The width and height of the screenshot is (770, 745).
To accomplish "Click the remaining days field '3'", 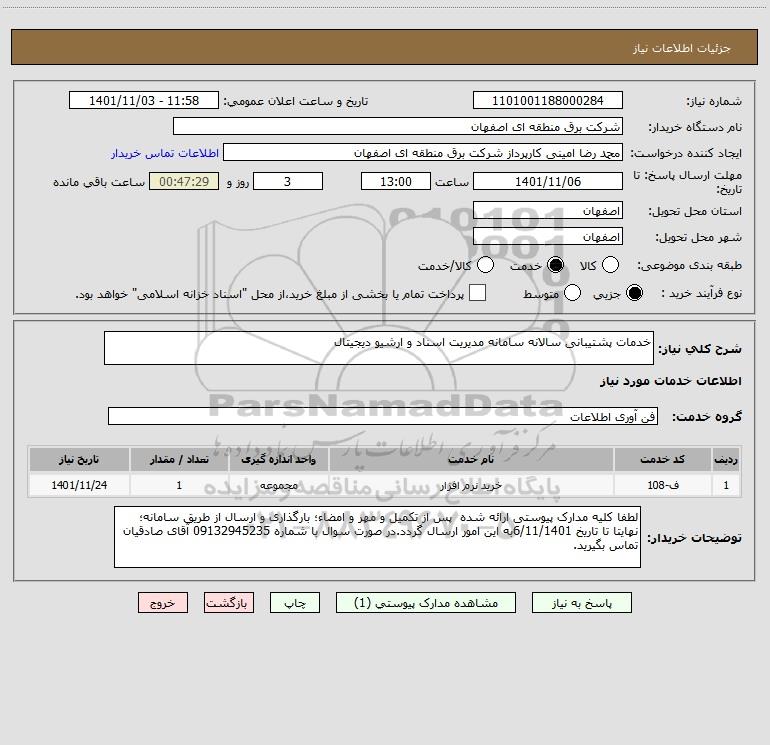I will pos(288,181).
